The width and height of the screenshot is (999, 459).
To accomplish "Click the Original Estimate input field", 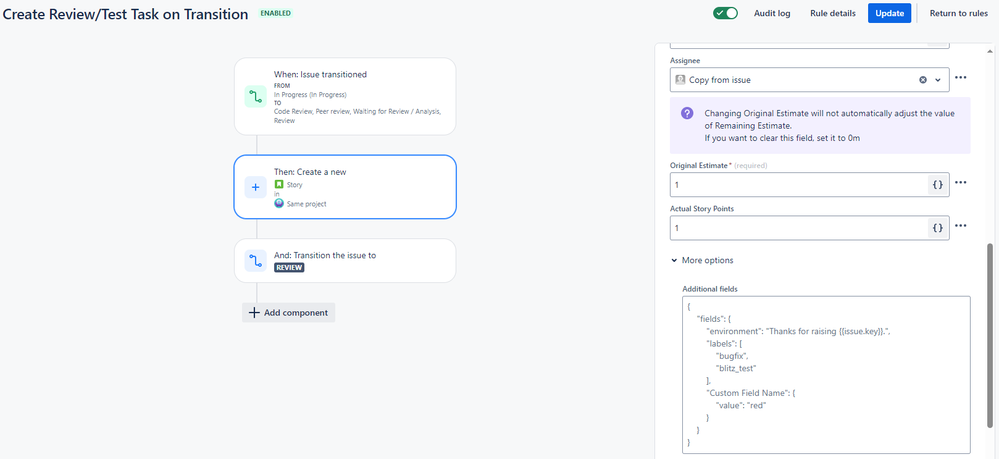I will pos(798,184).
